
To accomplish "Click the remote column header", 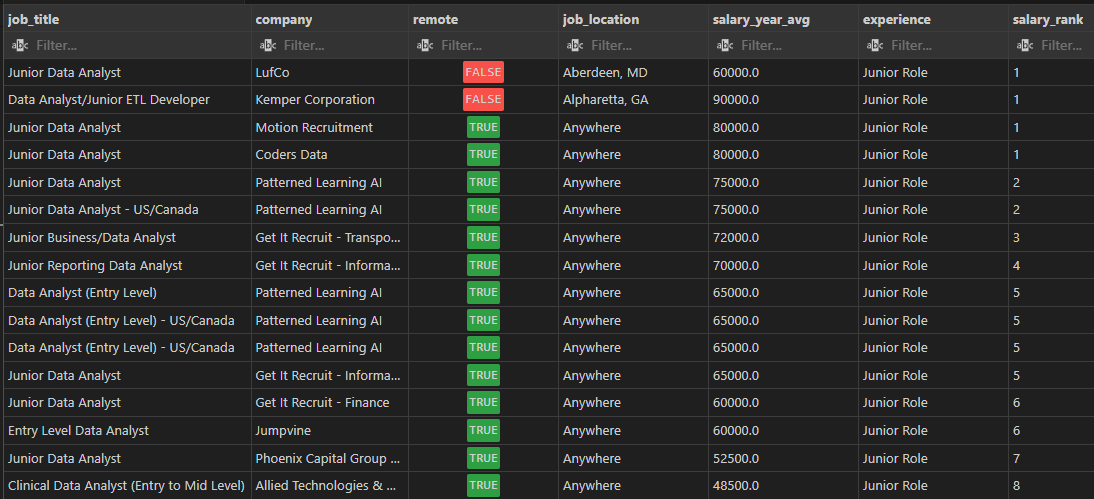I will click(x=435, y=19).
